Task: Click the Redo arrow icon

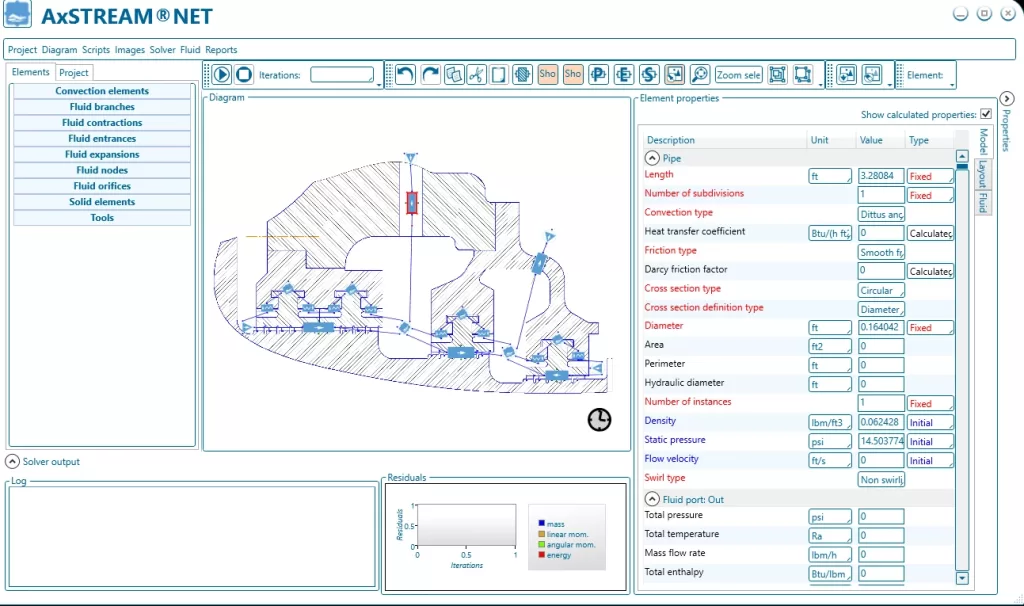Action: [x=430, y=75]
